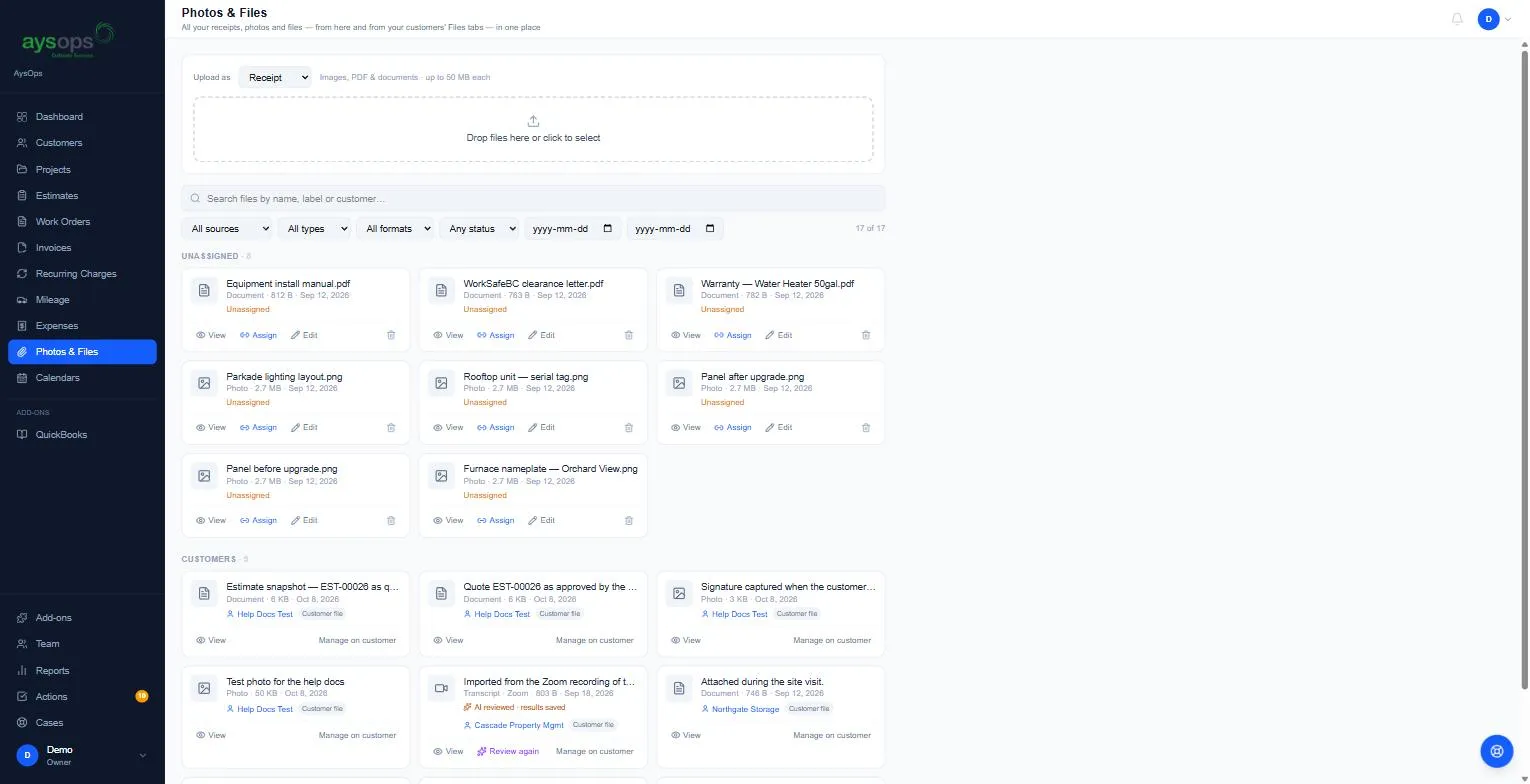This screenshot has width=1530, height=784.
Task: Open Work Orders in the sidebar
Action: [x=82, y=222]
